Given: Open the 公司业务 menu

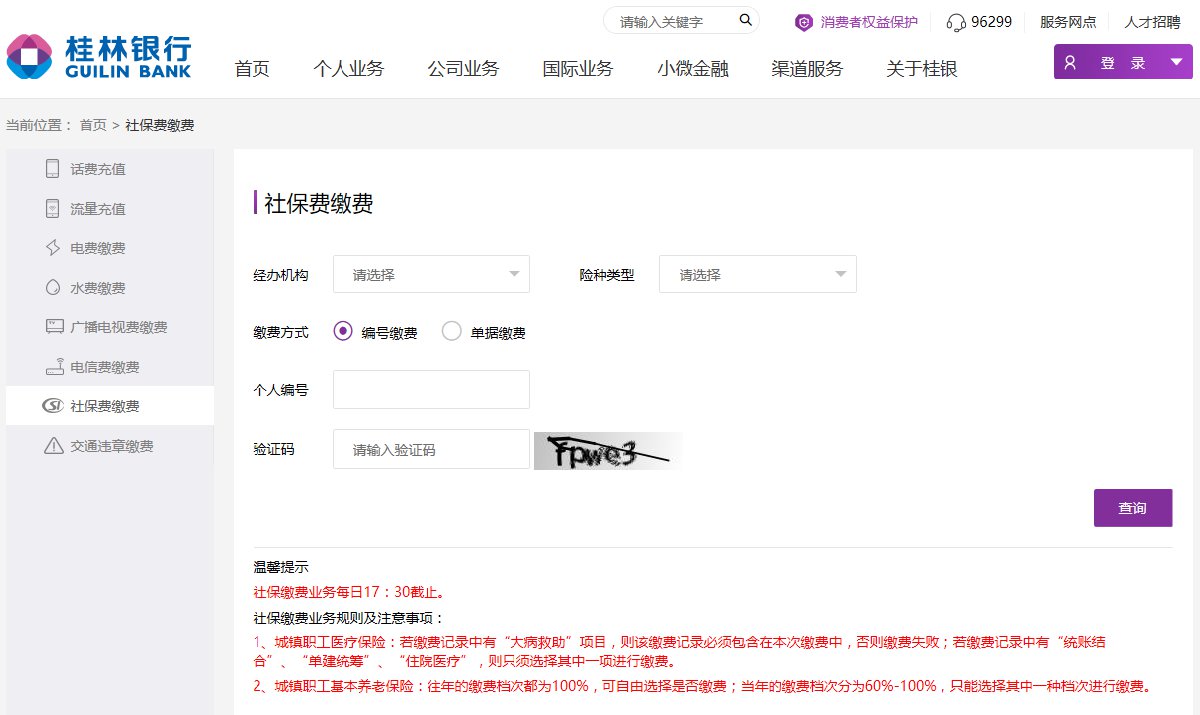Looking at the screenshot, I should (463, 69).
